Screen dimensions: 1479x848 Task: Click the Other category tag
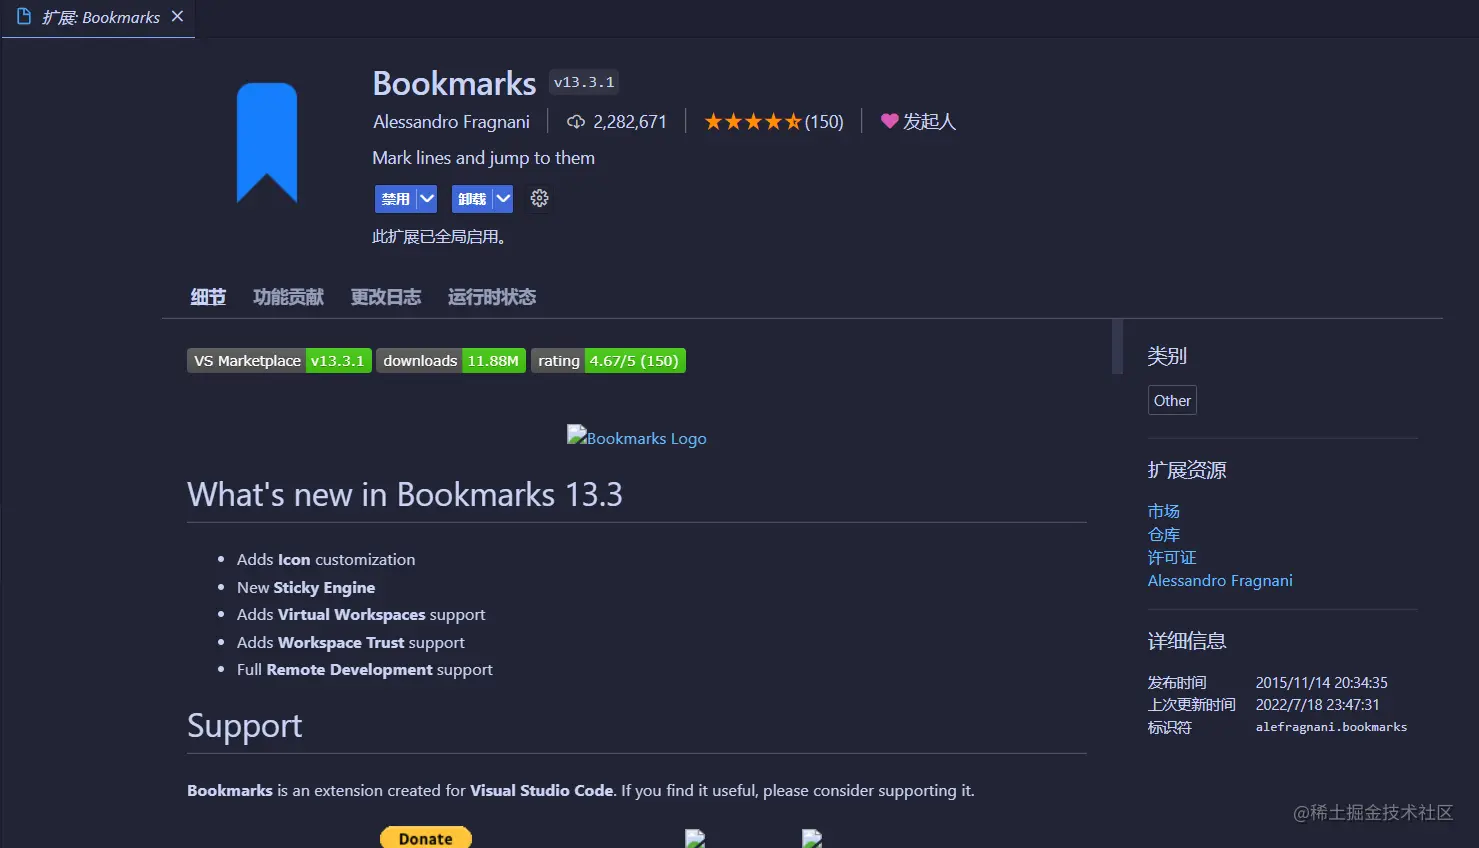coord(1172,401)
